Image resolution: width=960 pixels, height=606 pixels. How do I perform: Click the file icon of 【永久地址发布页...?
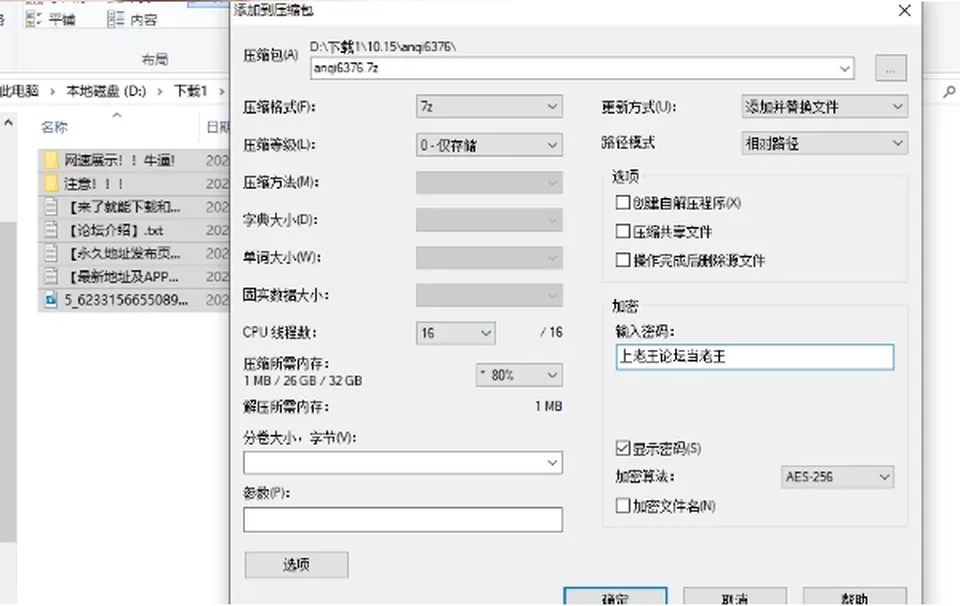click(51, 253)
